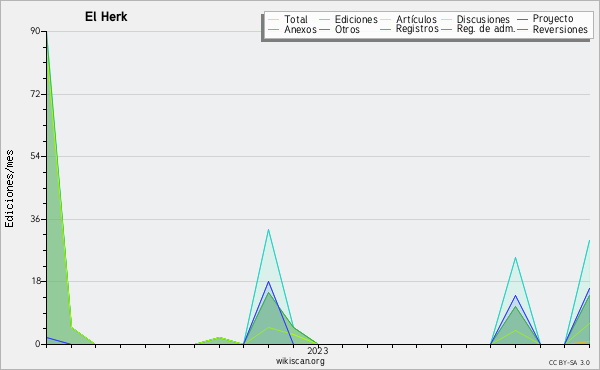
Task: Click the wikiscan.org caption
Action: (x=300, y=361)
